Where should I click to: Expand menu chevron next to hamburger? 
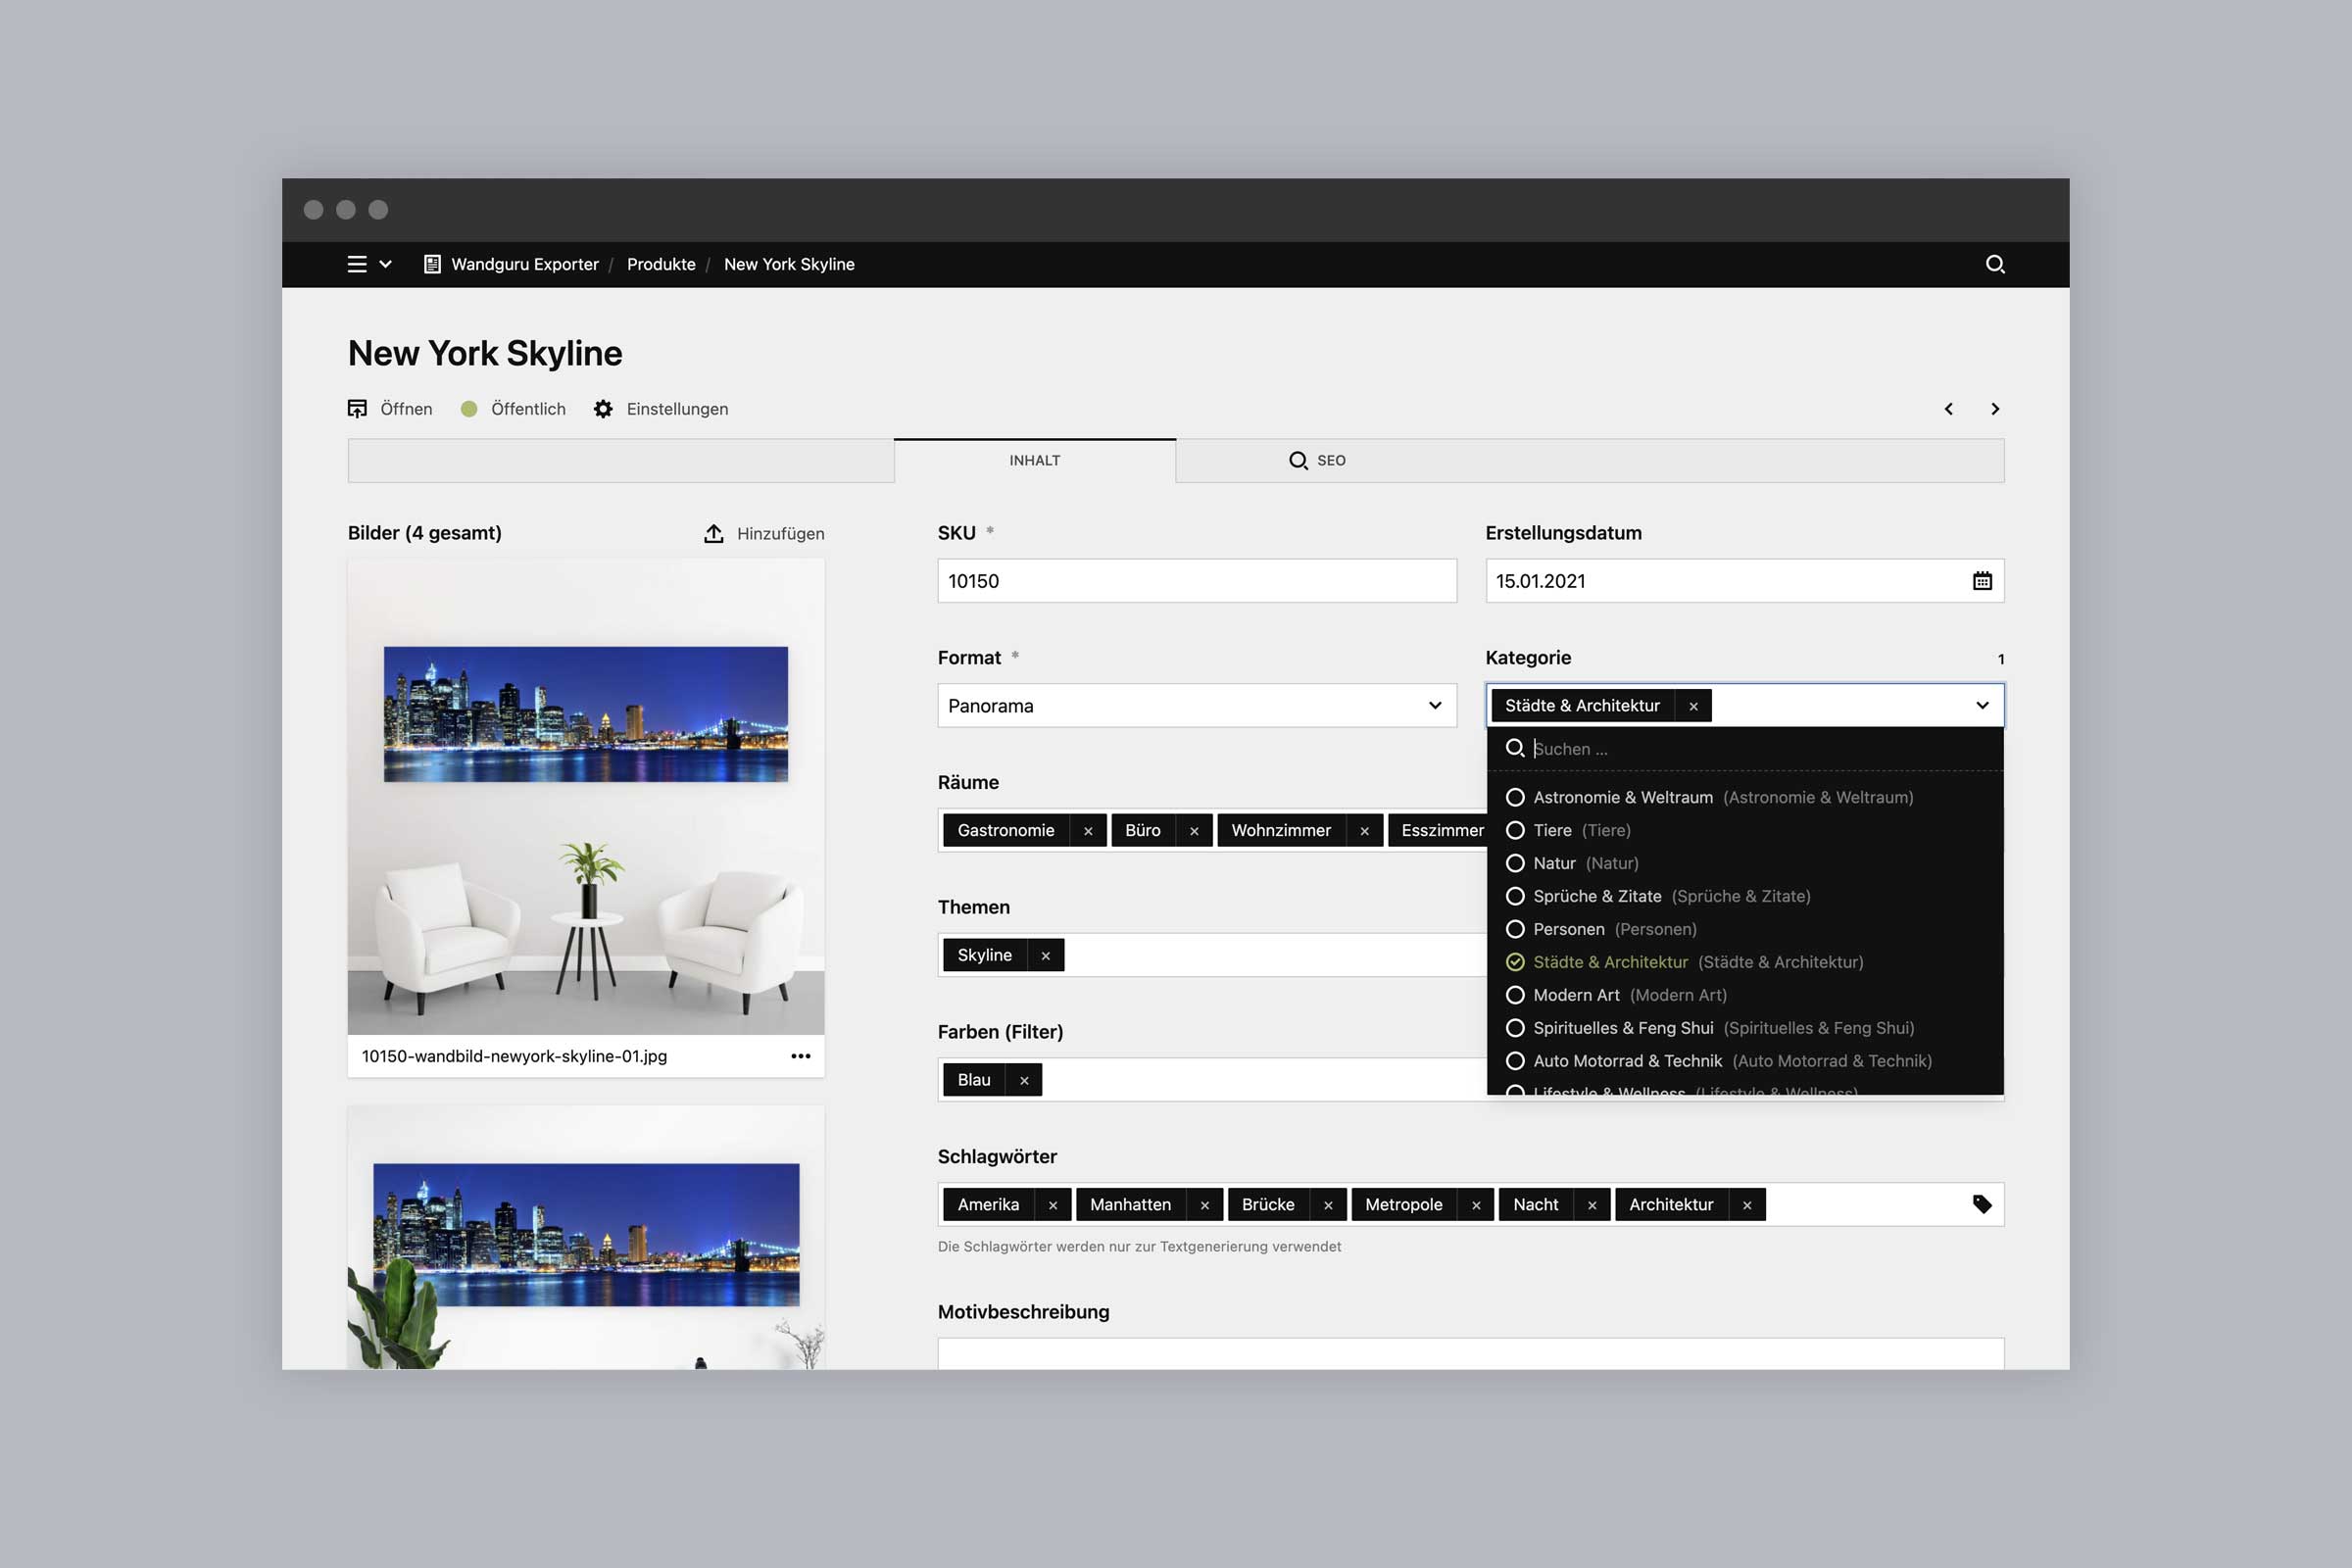(386, 264)
